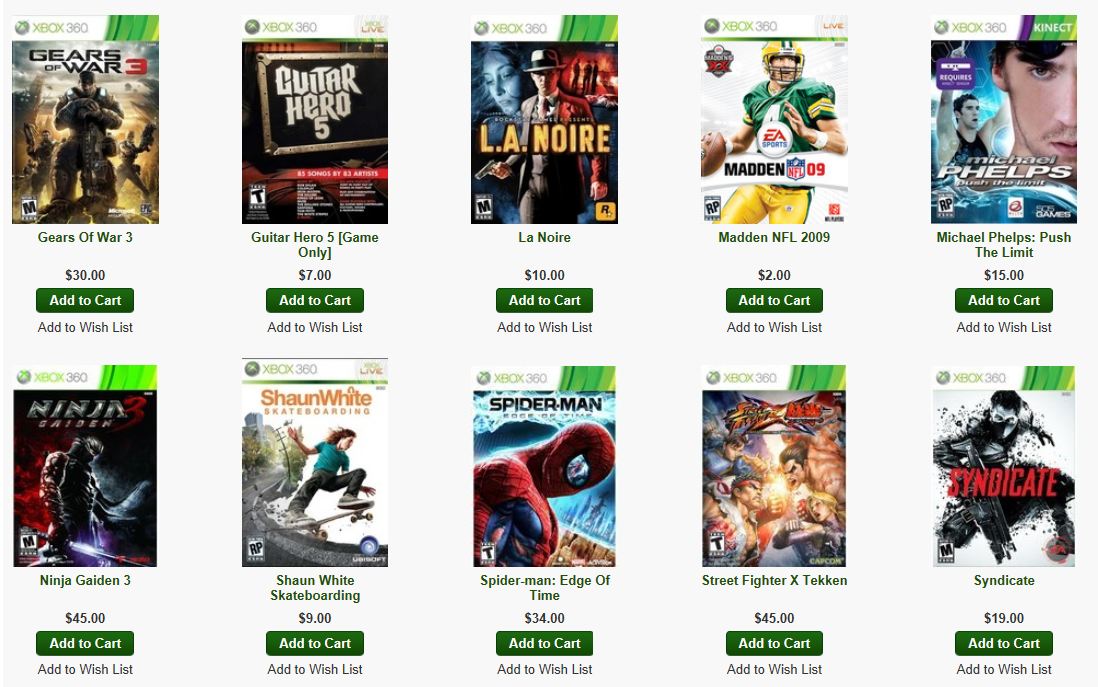1098x687 pixels.
Task: Add La Noire to wish list
Action: click(544, 327)
